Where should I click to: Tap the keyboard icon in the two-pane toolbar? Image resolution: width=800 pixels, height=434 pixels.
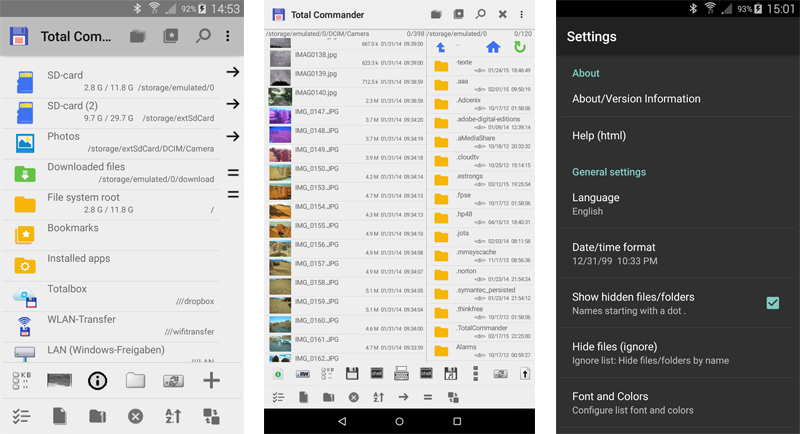pos(401,374)
